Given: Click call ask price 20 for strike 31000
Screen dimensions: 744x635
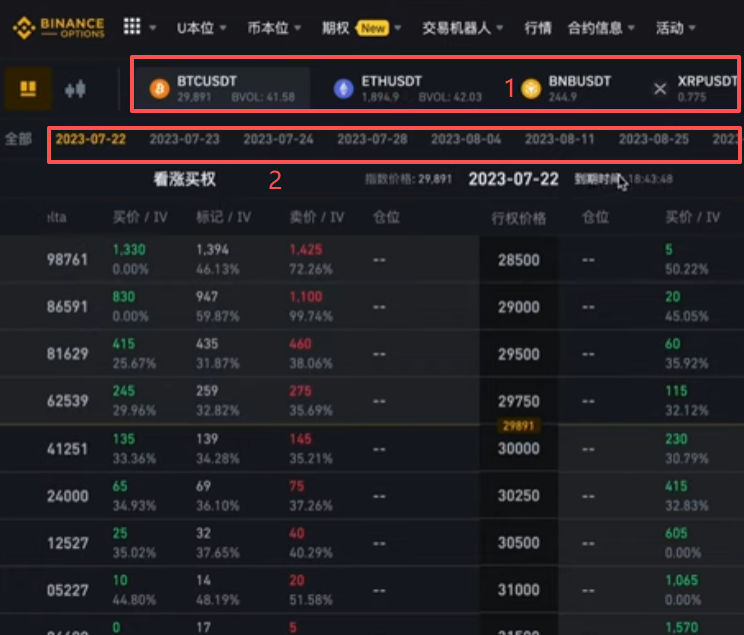Looking at the screenshot, I should coord(297,580).
